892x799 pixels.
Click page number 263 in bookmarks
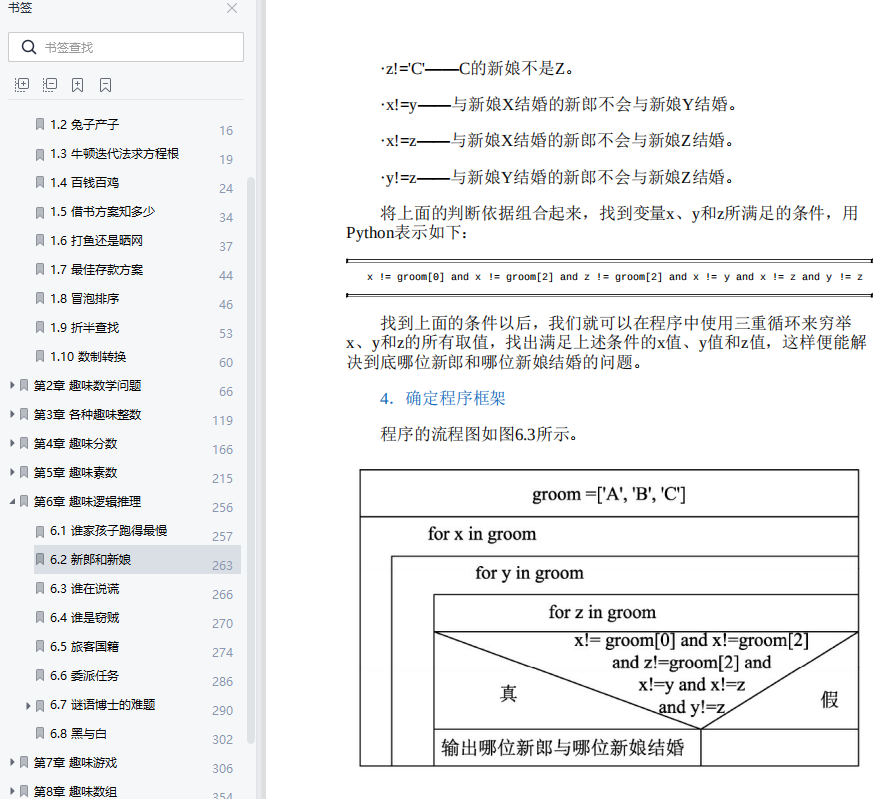click(x=222, y=565)
